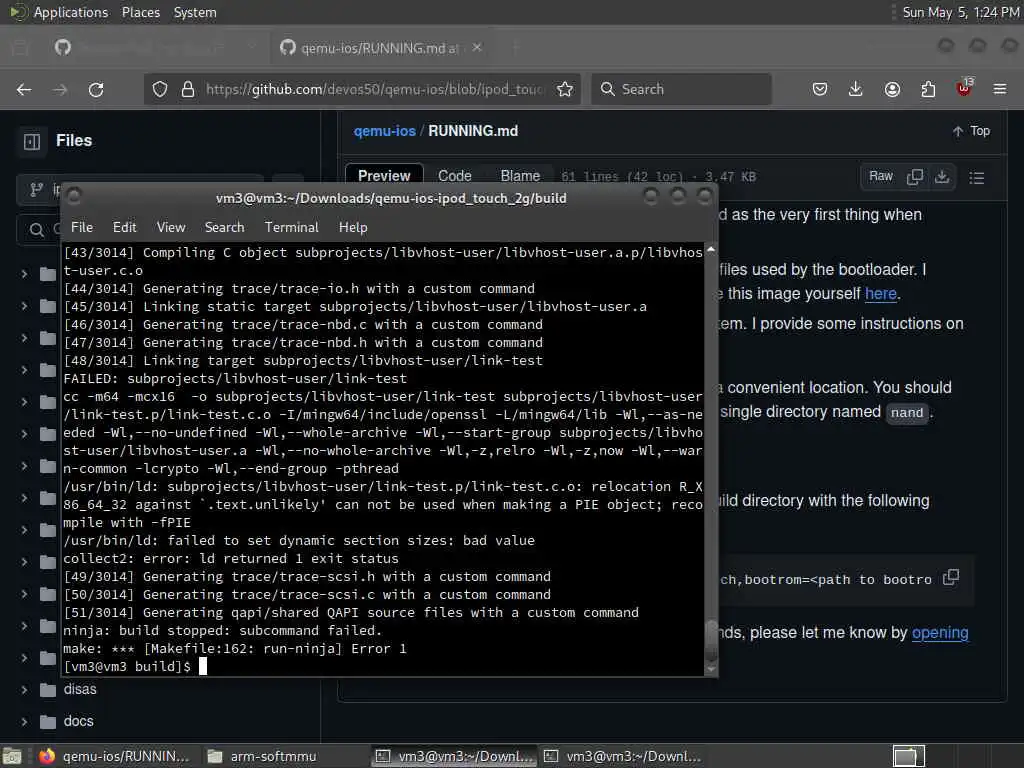Image resolution: width=1024 pixels, height=768 pixels.
Task: Expand the disas folder
Action: [x=24, y=690]
